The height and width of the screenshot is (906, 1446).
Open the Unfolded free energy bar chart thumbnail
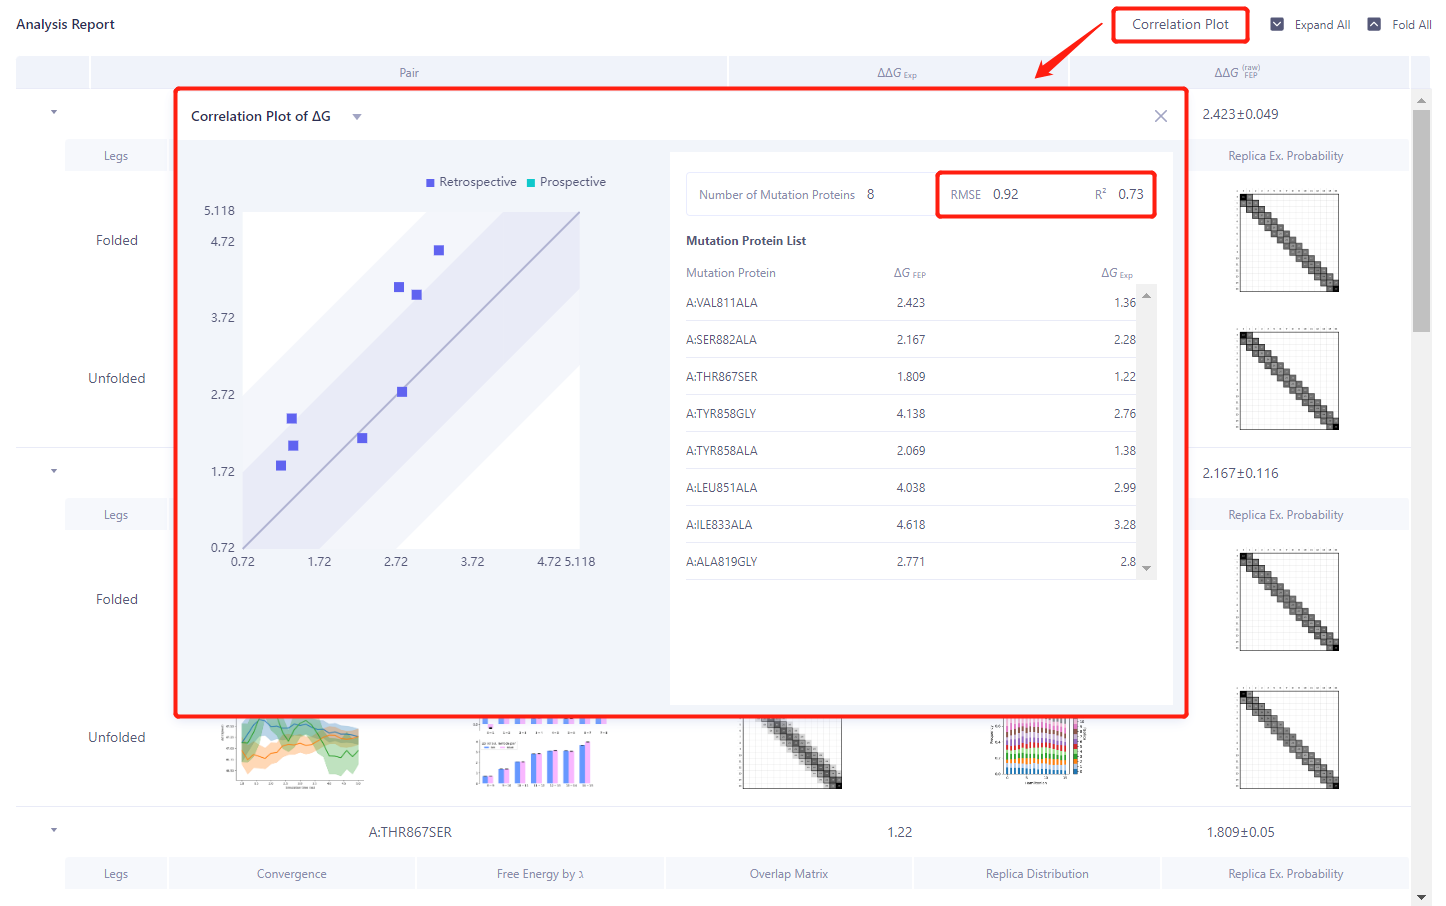[539, 754]
